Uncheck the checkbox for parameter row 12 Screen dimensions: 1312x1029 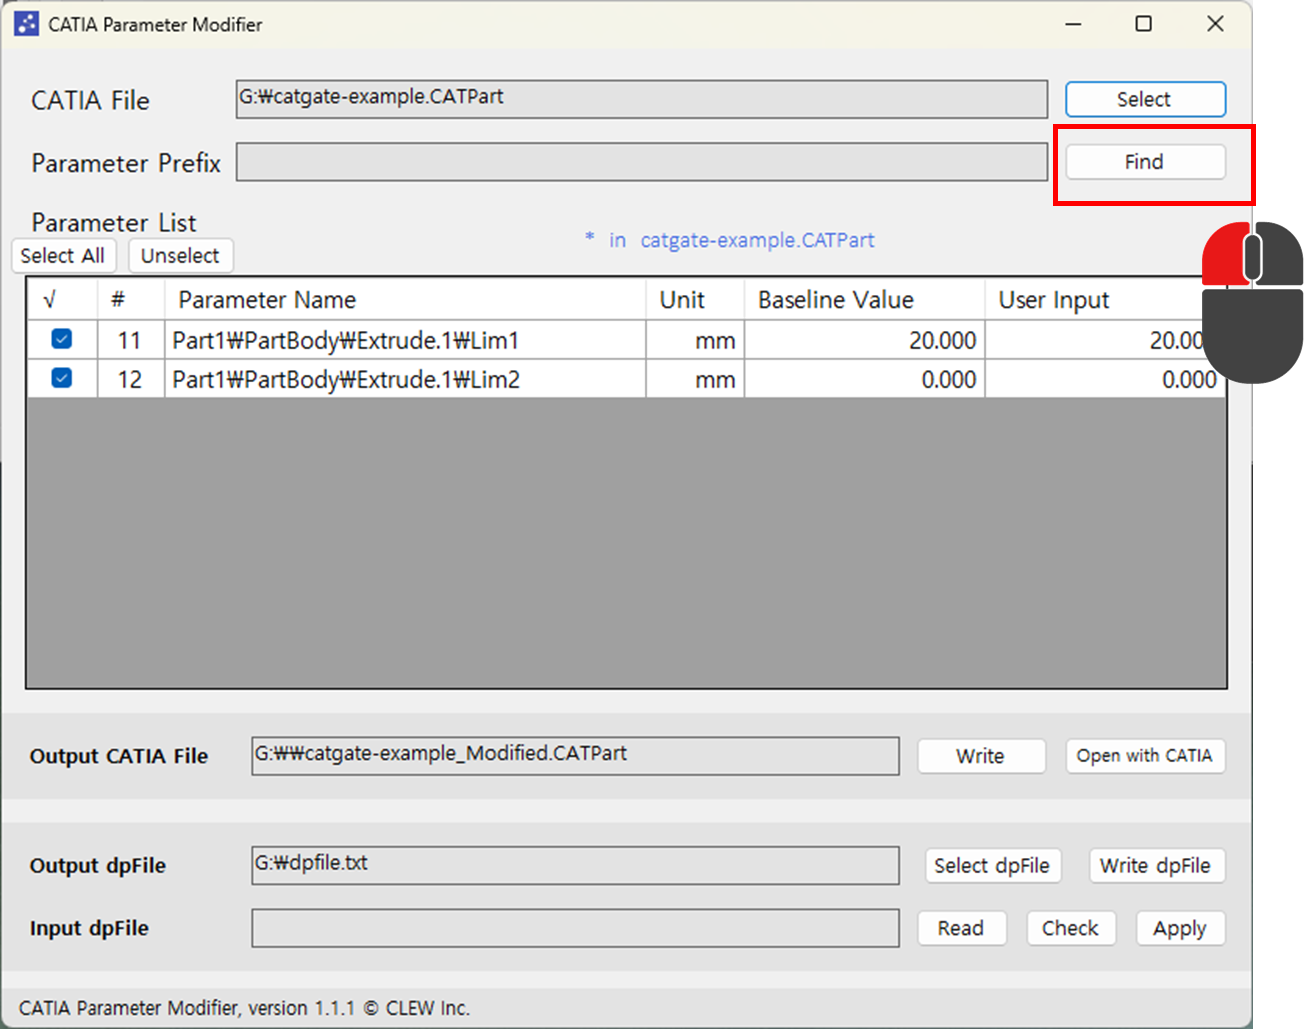pos(62,378)
